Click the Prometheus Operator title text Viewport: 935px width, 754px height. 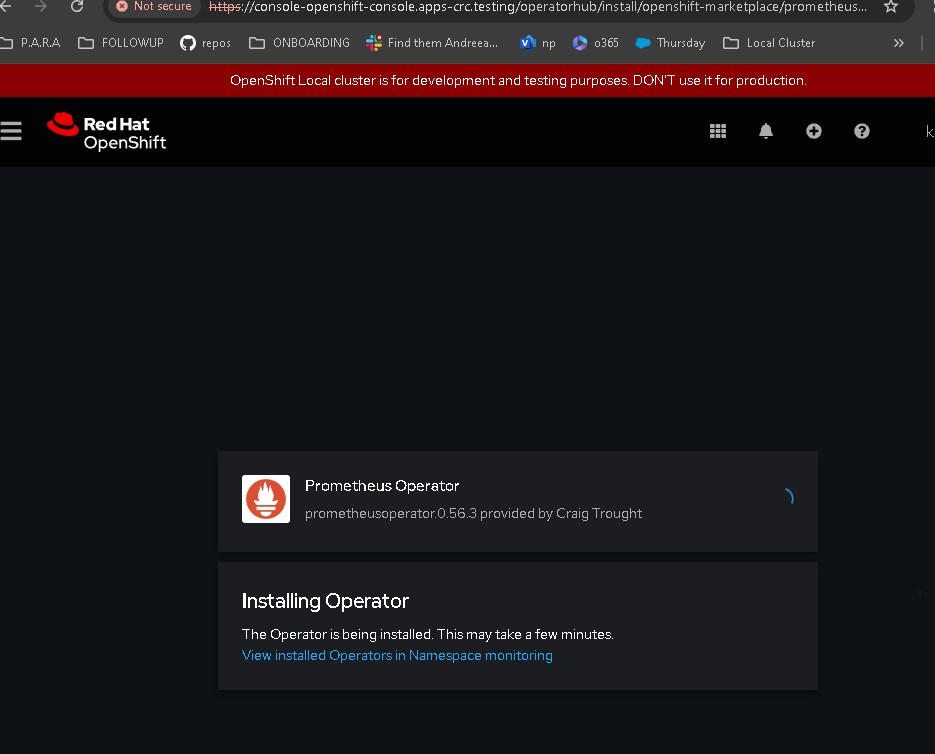tap(382, 486)
